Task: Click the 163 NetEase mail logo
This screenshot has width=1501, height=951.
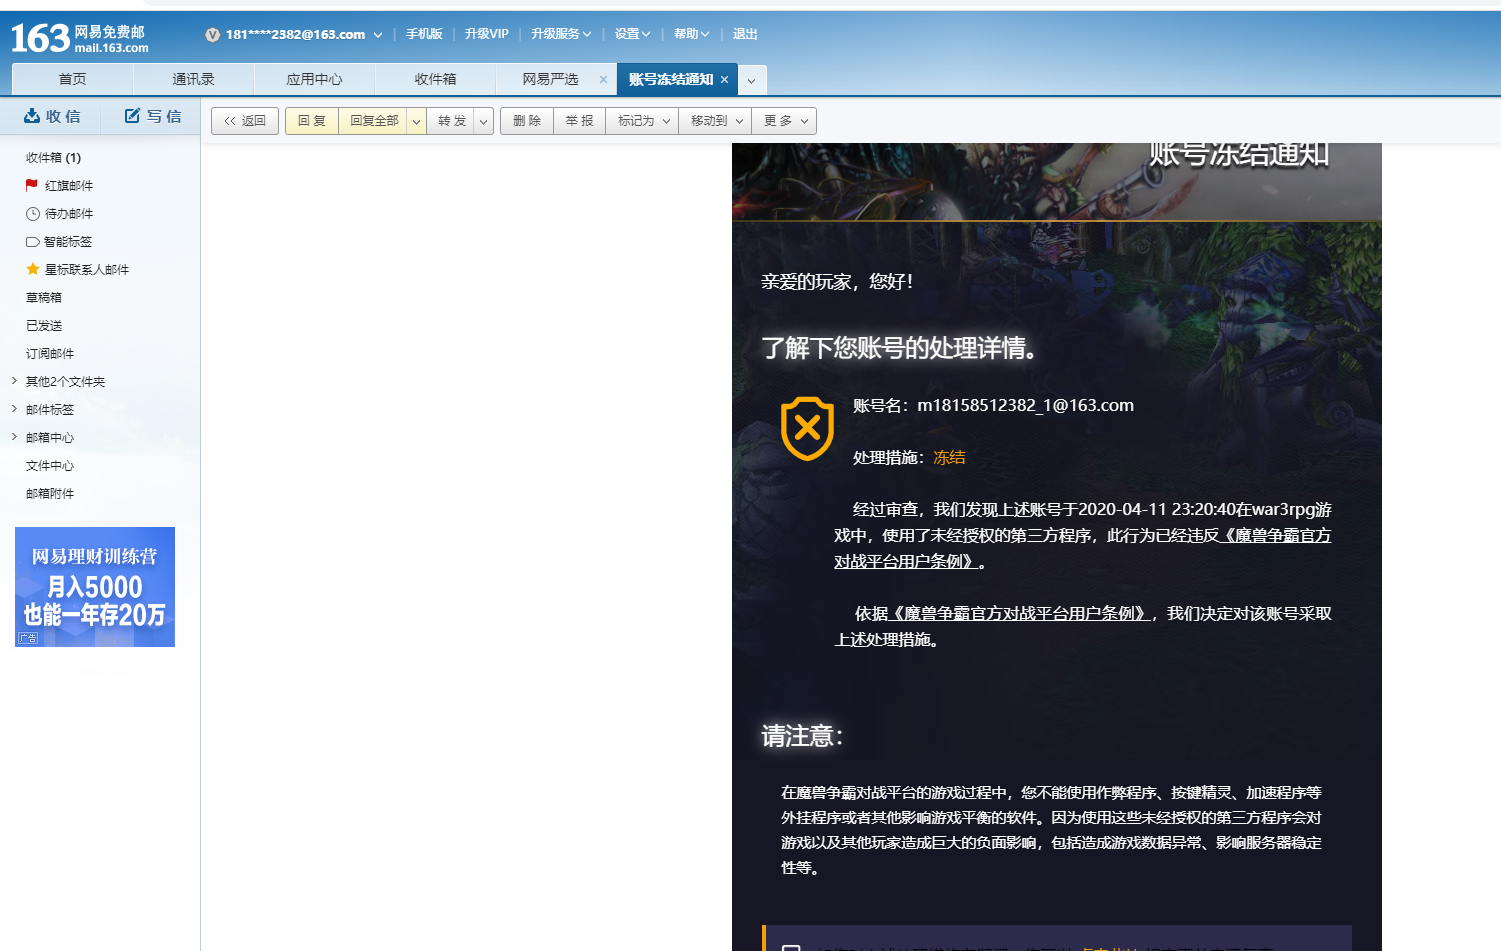Action: point(80,38)
